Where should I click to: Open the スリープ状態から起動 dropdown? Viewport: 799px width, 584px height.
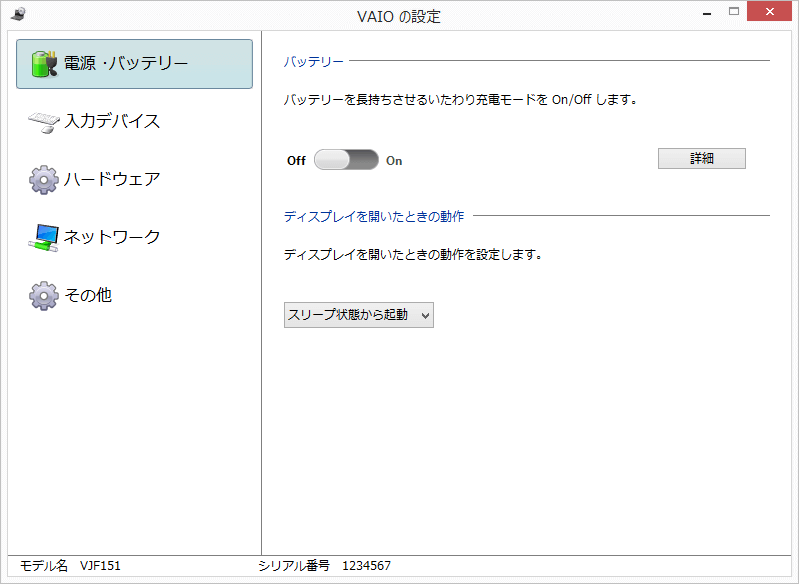point(359,315)
